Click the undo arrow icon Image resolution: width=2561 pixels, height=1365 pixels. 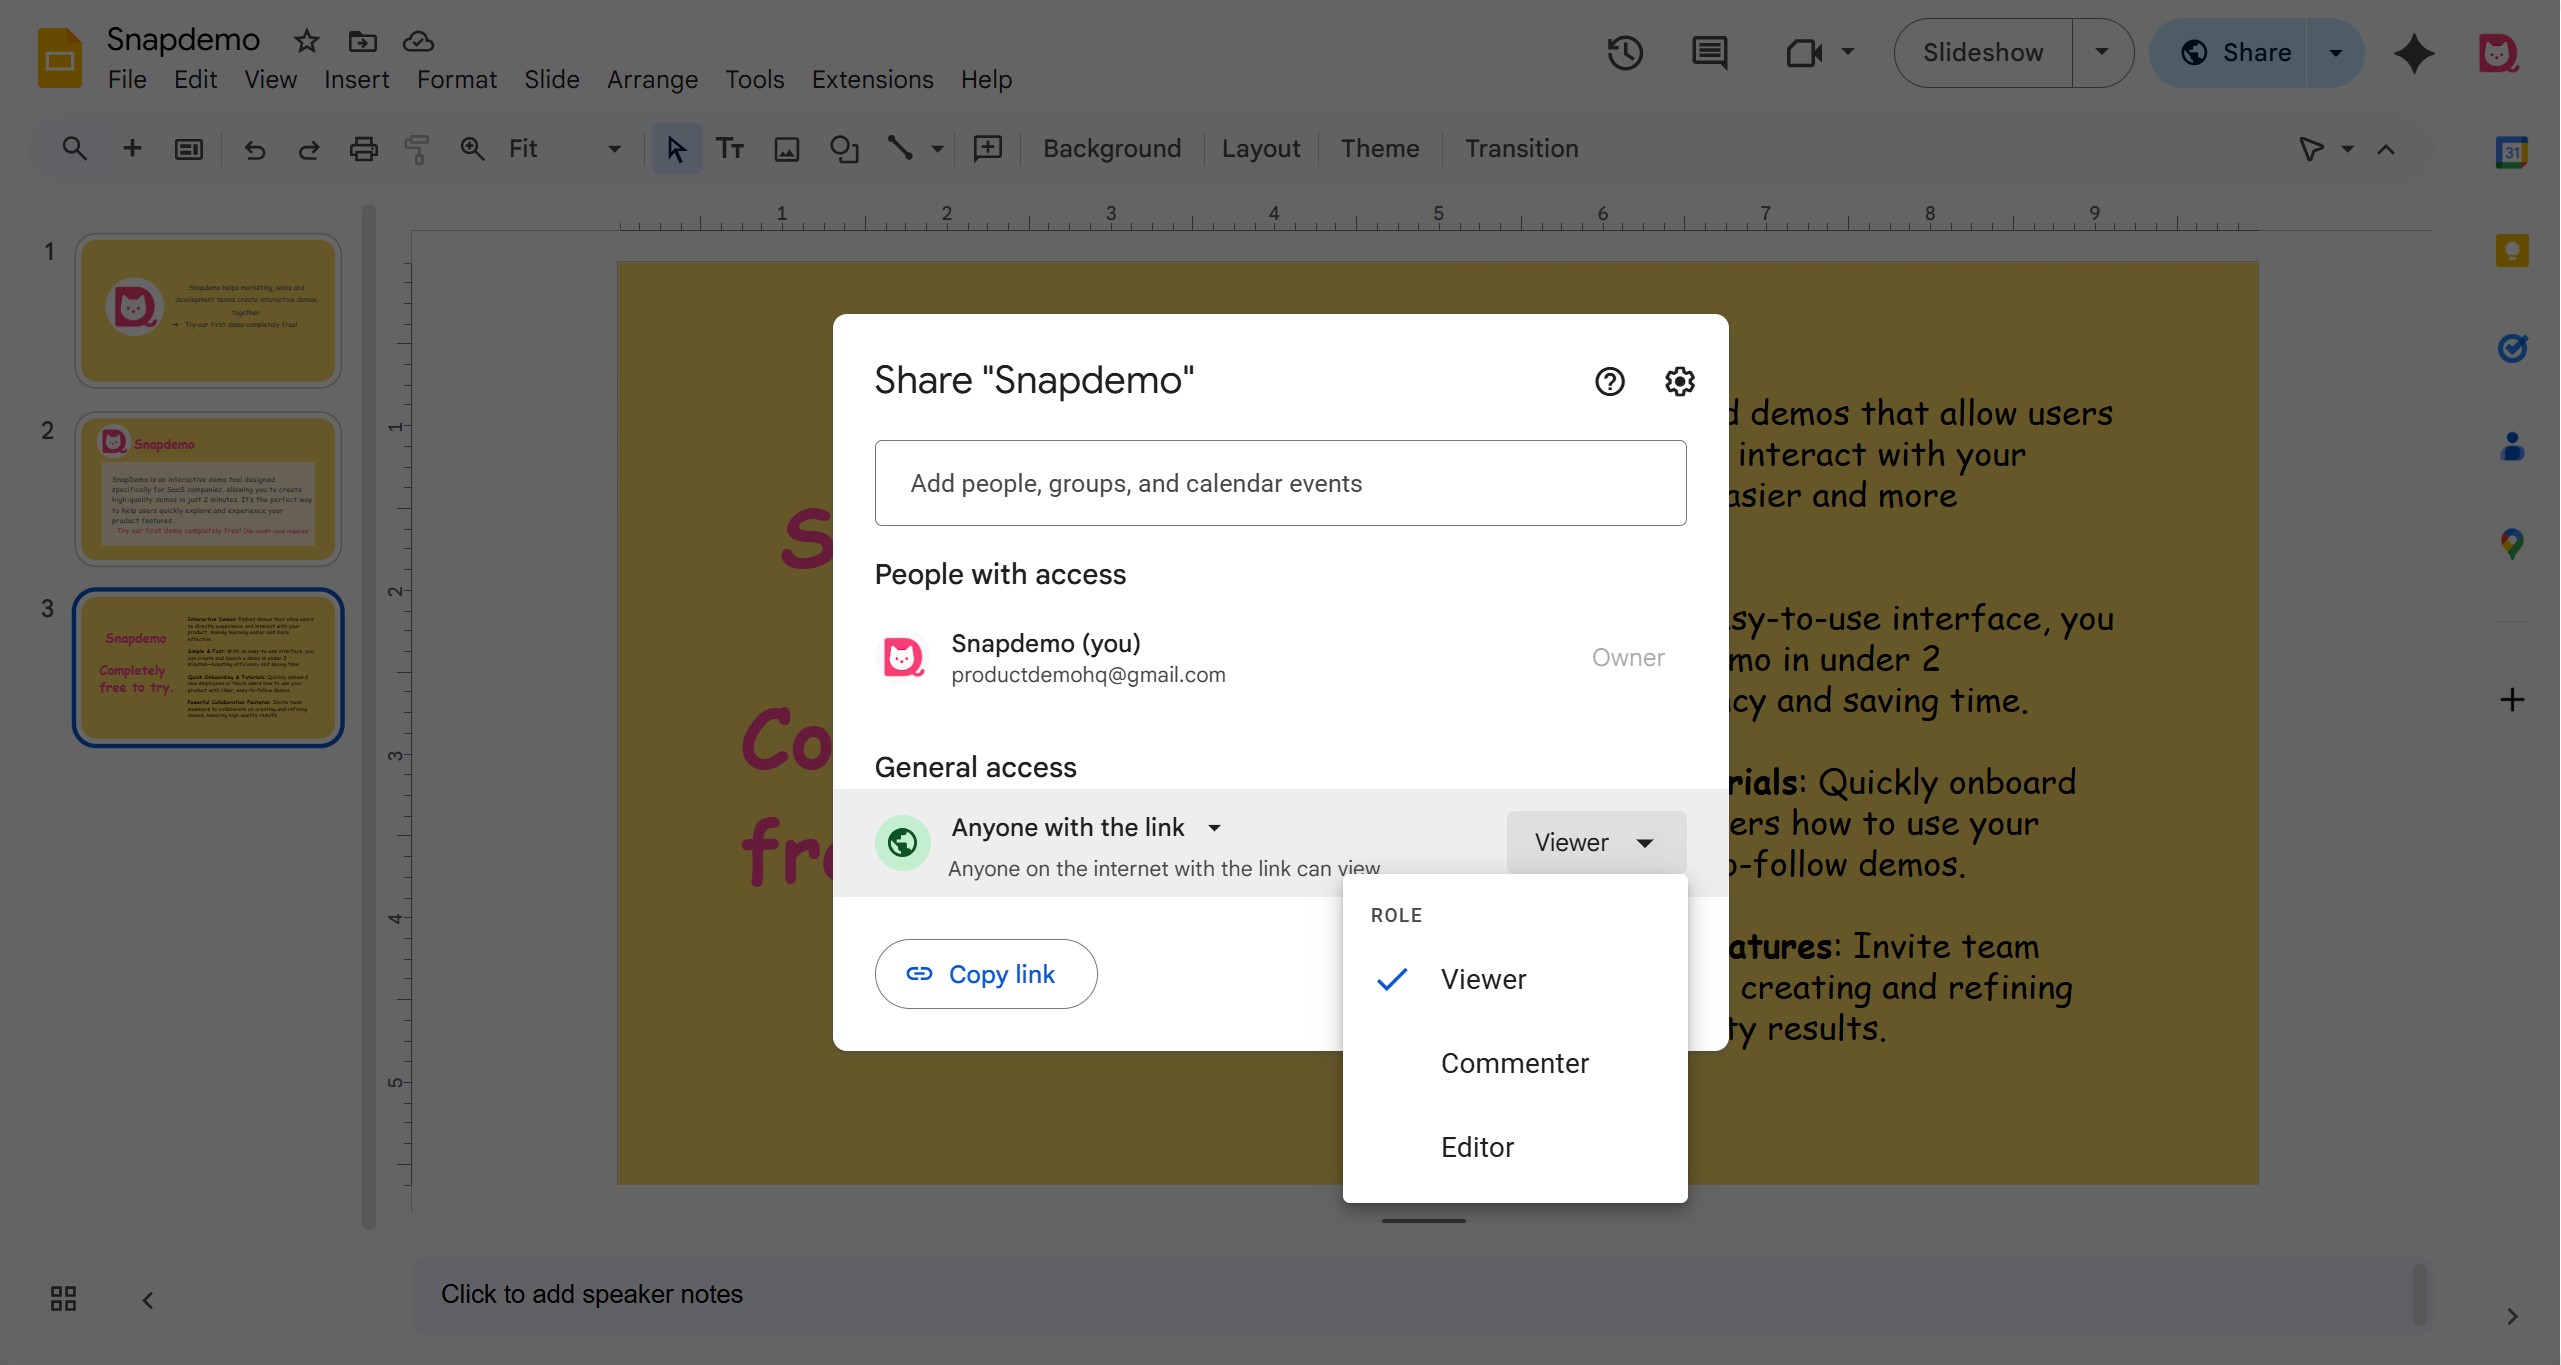[255, 149]
